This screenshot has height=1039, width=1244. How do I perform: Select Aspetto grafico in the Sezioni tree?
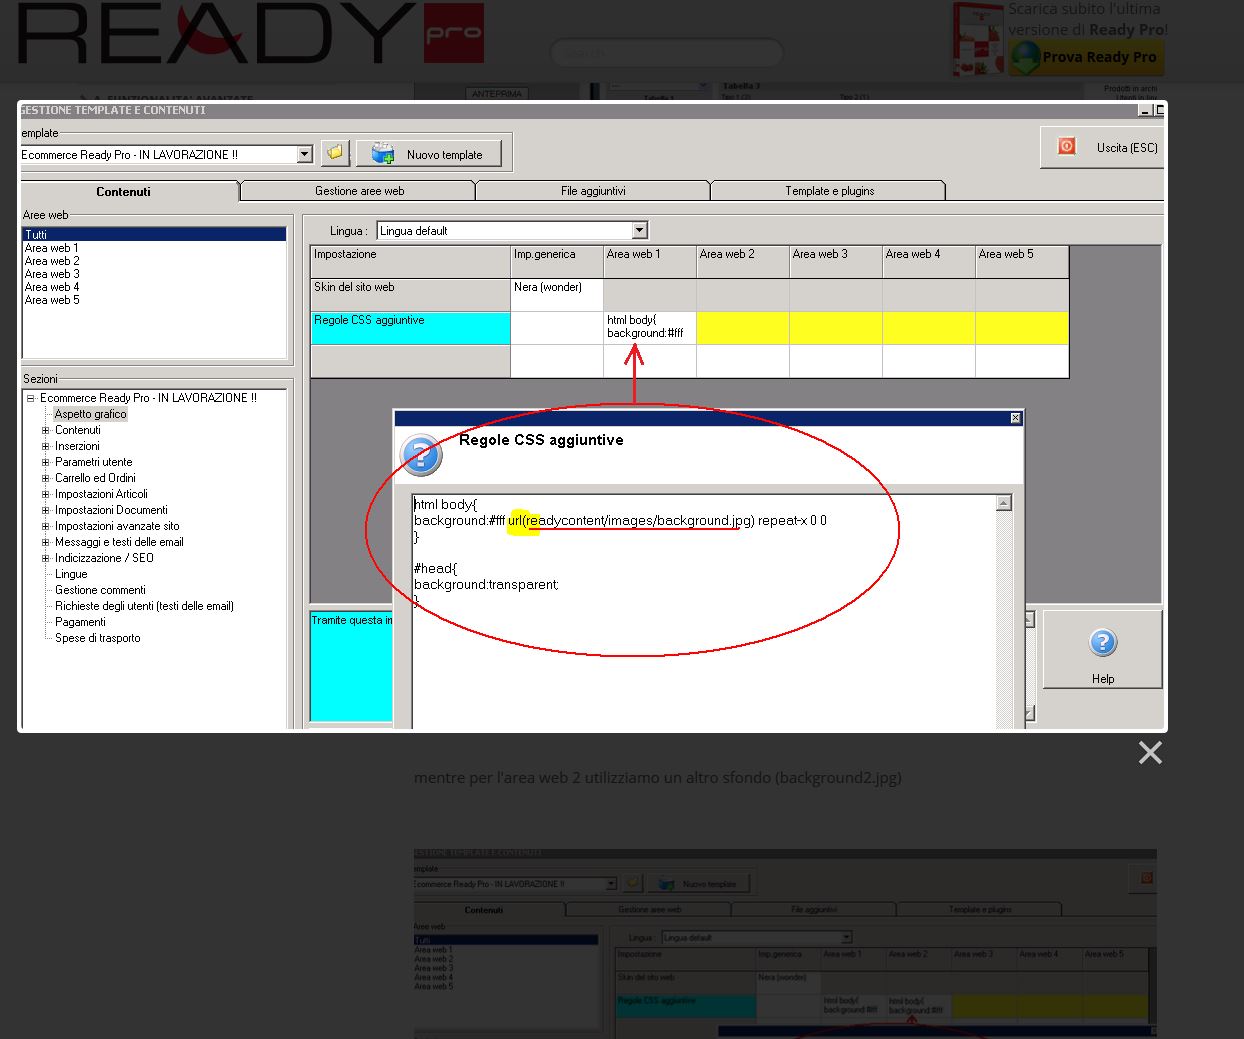[90, 414]
